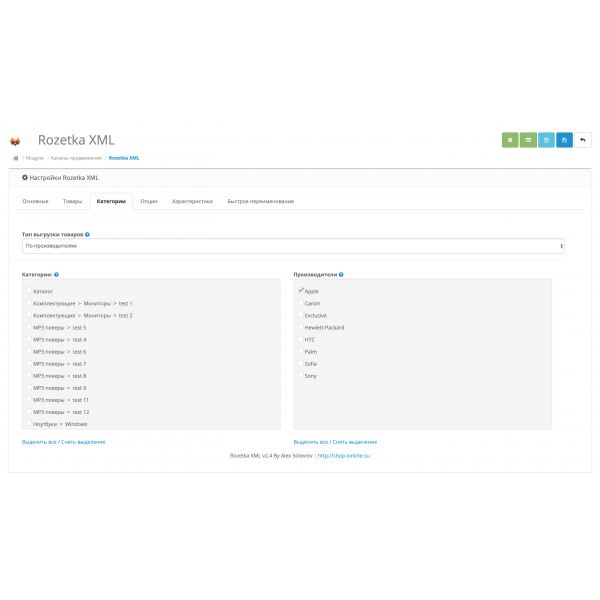This screenshot has width=600, height=600.
Task: Check MP3 плееры > test 9 checkbox
Action: 29,387
